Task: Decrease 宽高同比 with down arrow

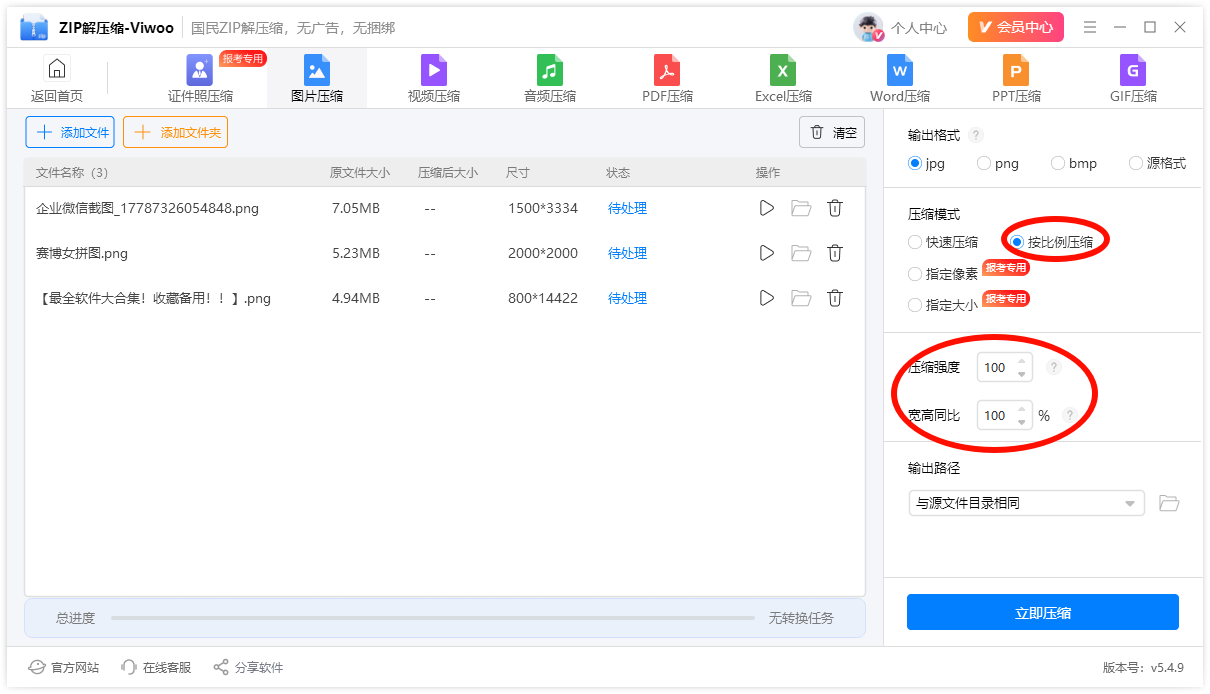Action: (1021, 422)
